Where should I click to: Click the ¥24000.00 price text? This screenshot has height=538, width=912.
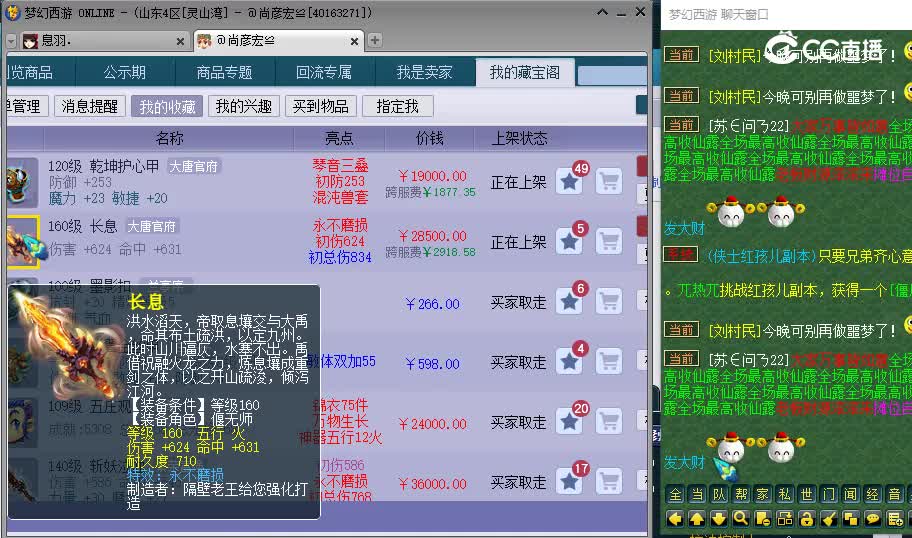[432, 424]
